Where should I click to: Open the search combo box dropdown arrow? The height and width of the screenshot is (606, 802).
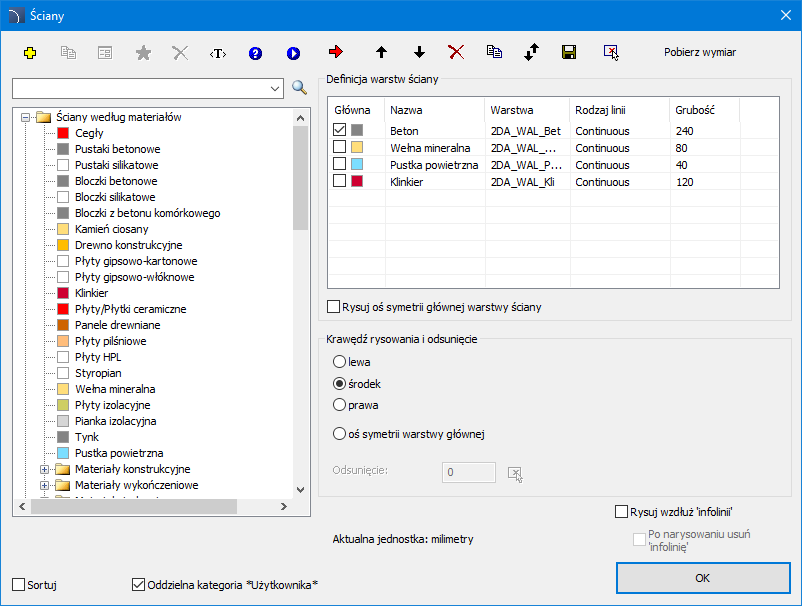(x=275, y=89)
